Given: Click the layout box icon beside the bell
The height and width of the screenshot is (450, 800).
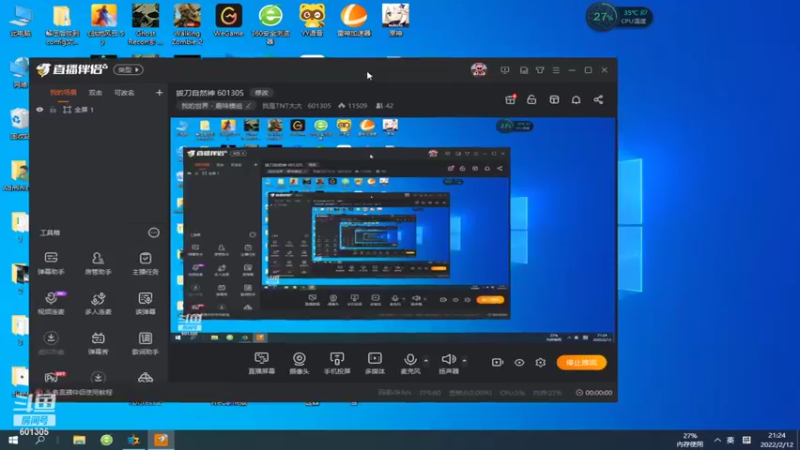Looking at the screenshot, I should tap(554, 99).
